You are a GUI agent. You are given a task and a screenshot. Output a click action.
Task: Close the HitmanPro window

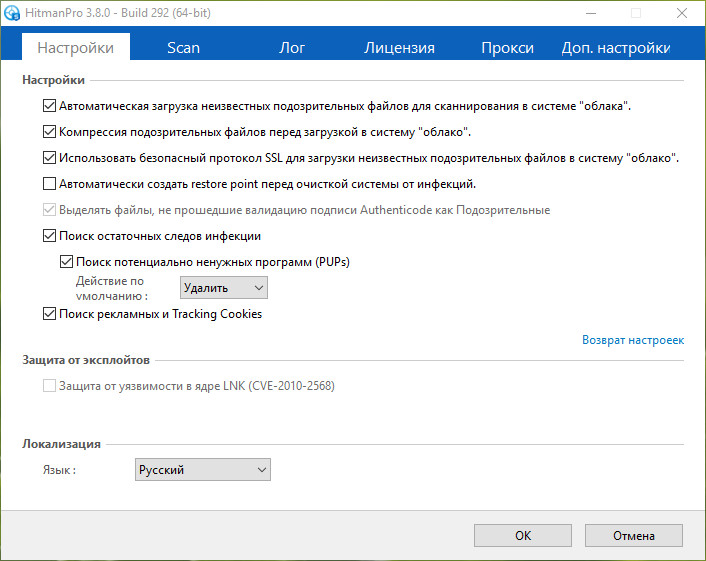682,13
